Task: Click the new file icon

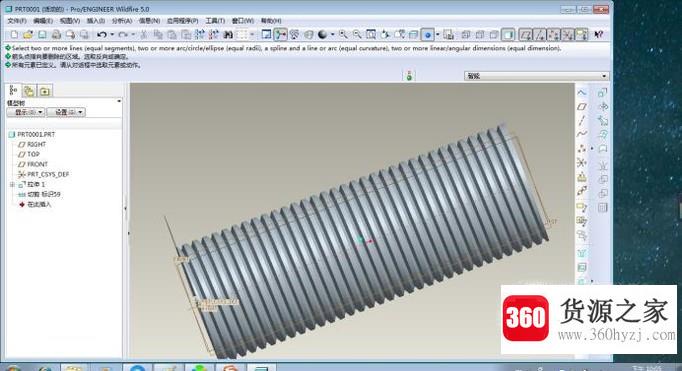Action: (14, 34)
